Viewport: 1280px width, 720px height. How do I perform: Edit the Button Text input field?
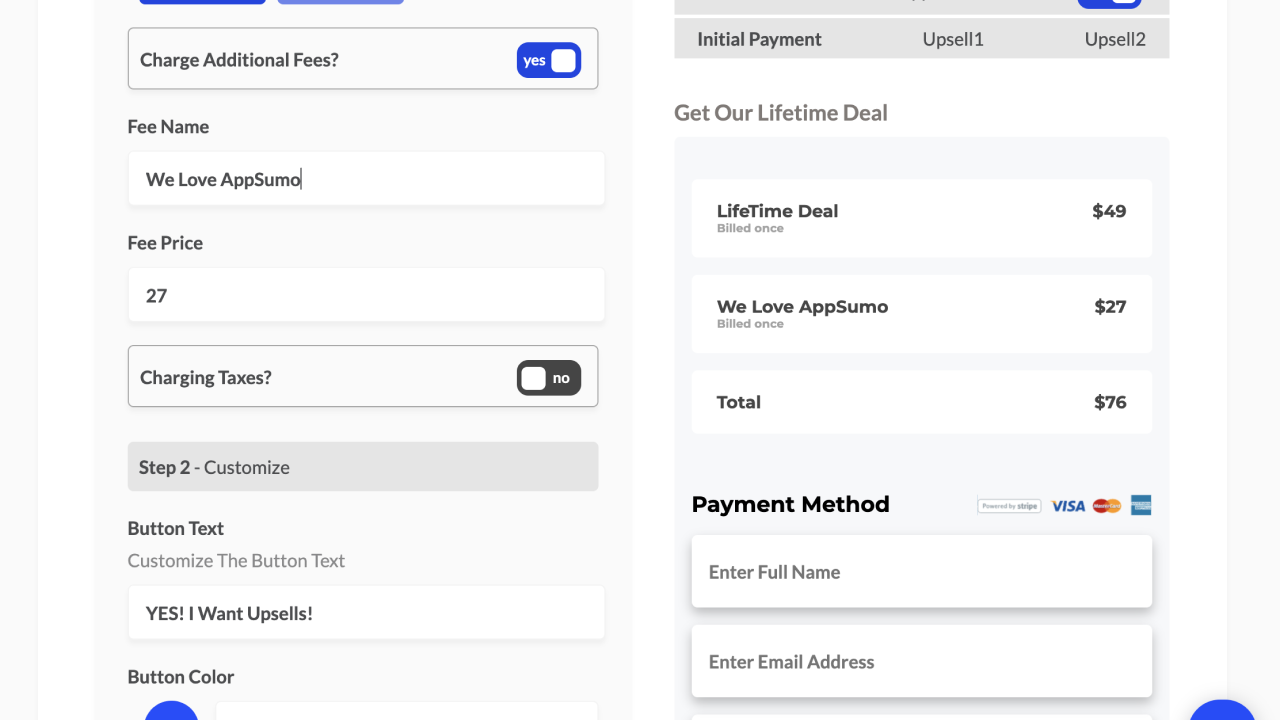(x=366, y=613)
